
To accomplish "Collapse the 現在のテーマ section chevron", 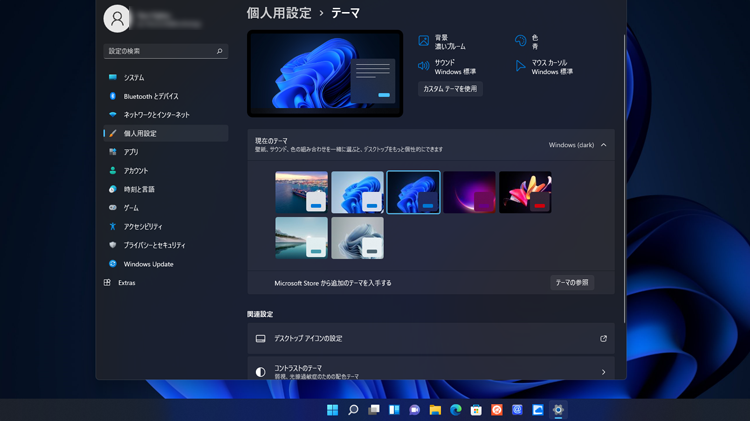I will pyautogui.click(x=604, y=145).
